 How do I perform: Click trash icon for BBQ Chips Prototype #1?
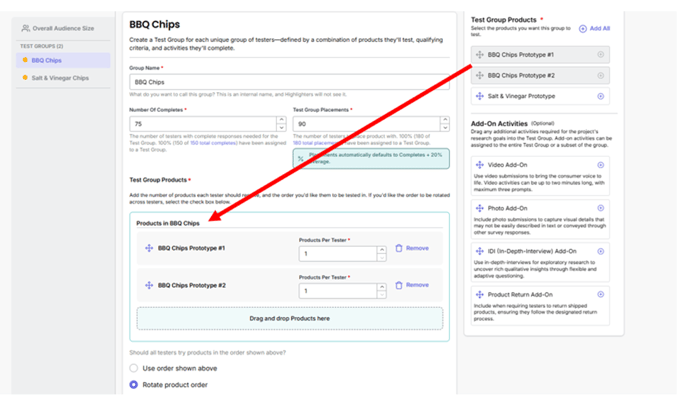[x=399, y=248]
